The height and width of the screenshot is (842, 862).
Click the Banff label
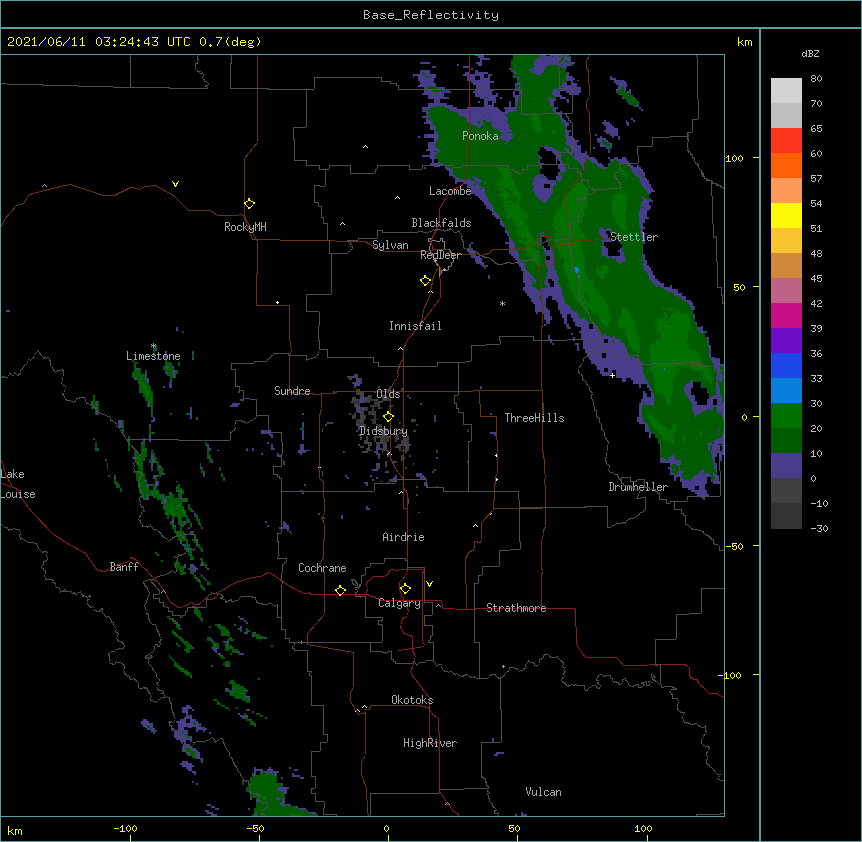tap(124, 567)
